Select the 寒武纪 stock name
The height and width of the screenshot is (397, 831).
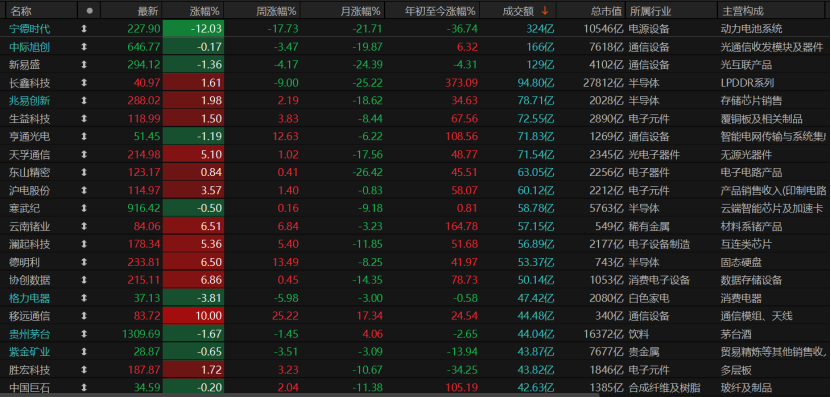pos(24,208)
